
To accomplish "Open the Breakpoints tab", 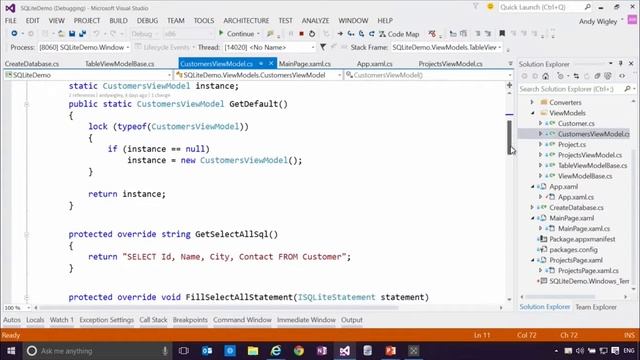I will [190, 320].
